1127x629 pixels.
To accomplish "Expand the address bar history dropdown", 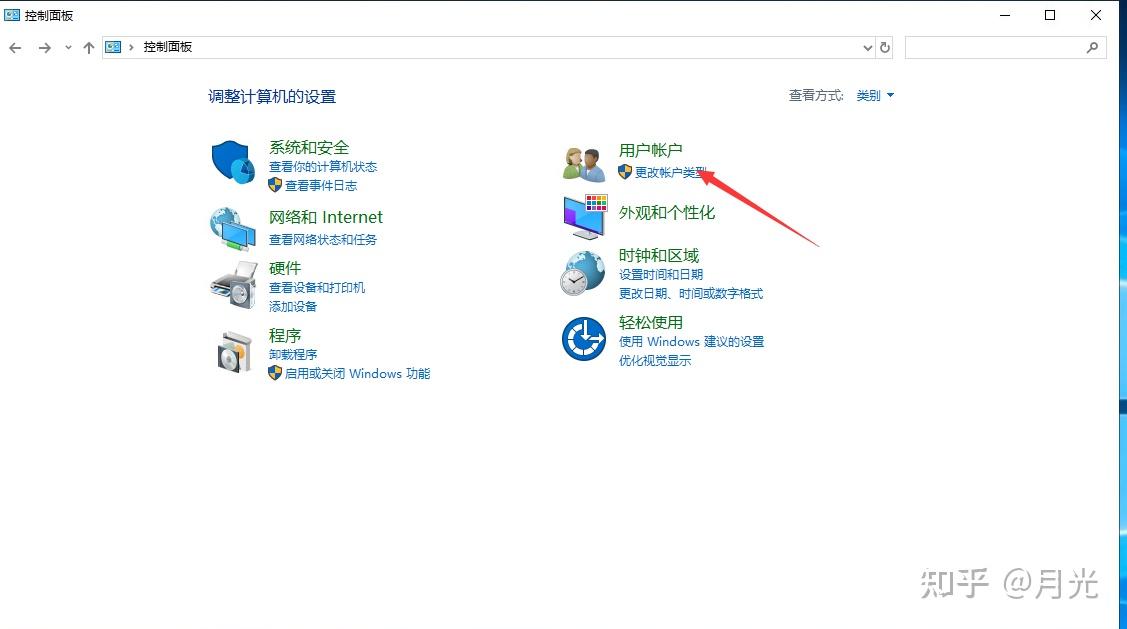I will point(867,46).
